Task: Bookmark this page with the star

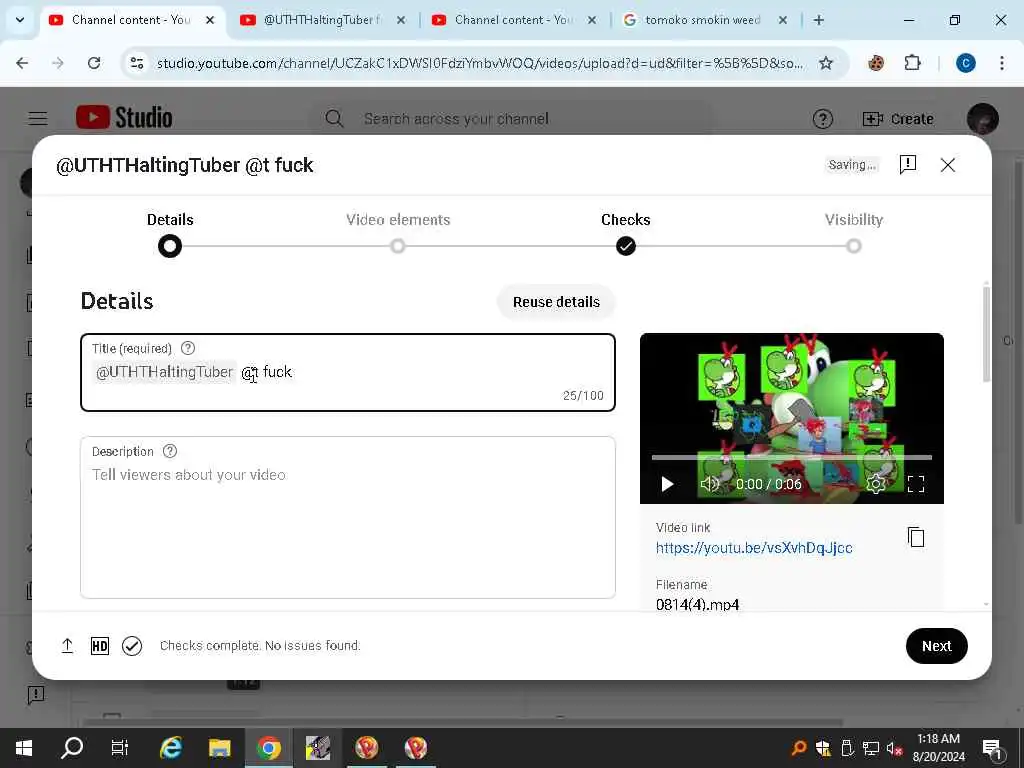Action: (825, 63)
